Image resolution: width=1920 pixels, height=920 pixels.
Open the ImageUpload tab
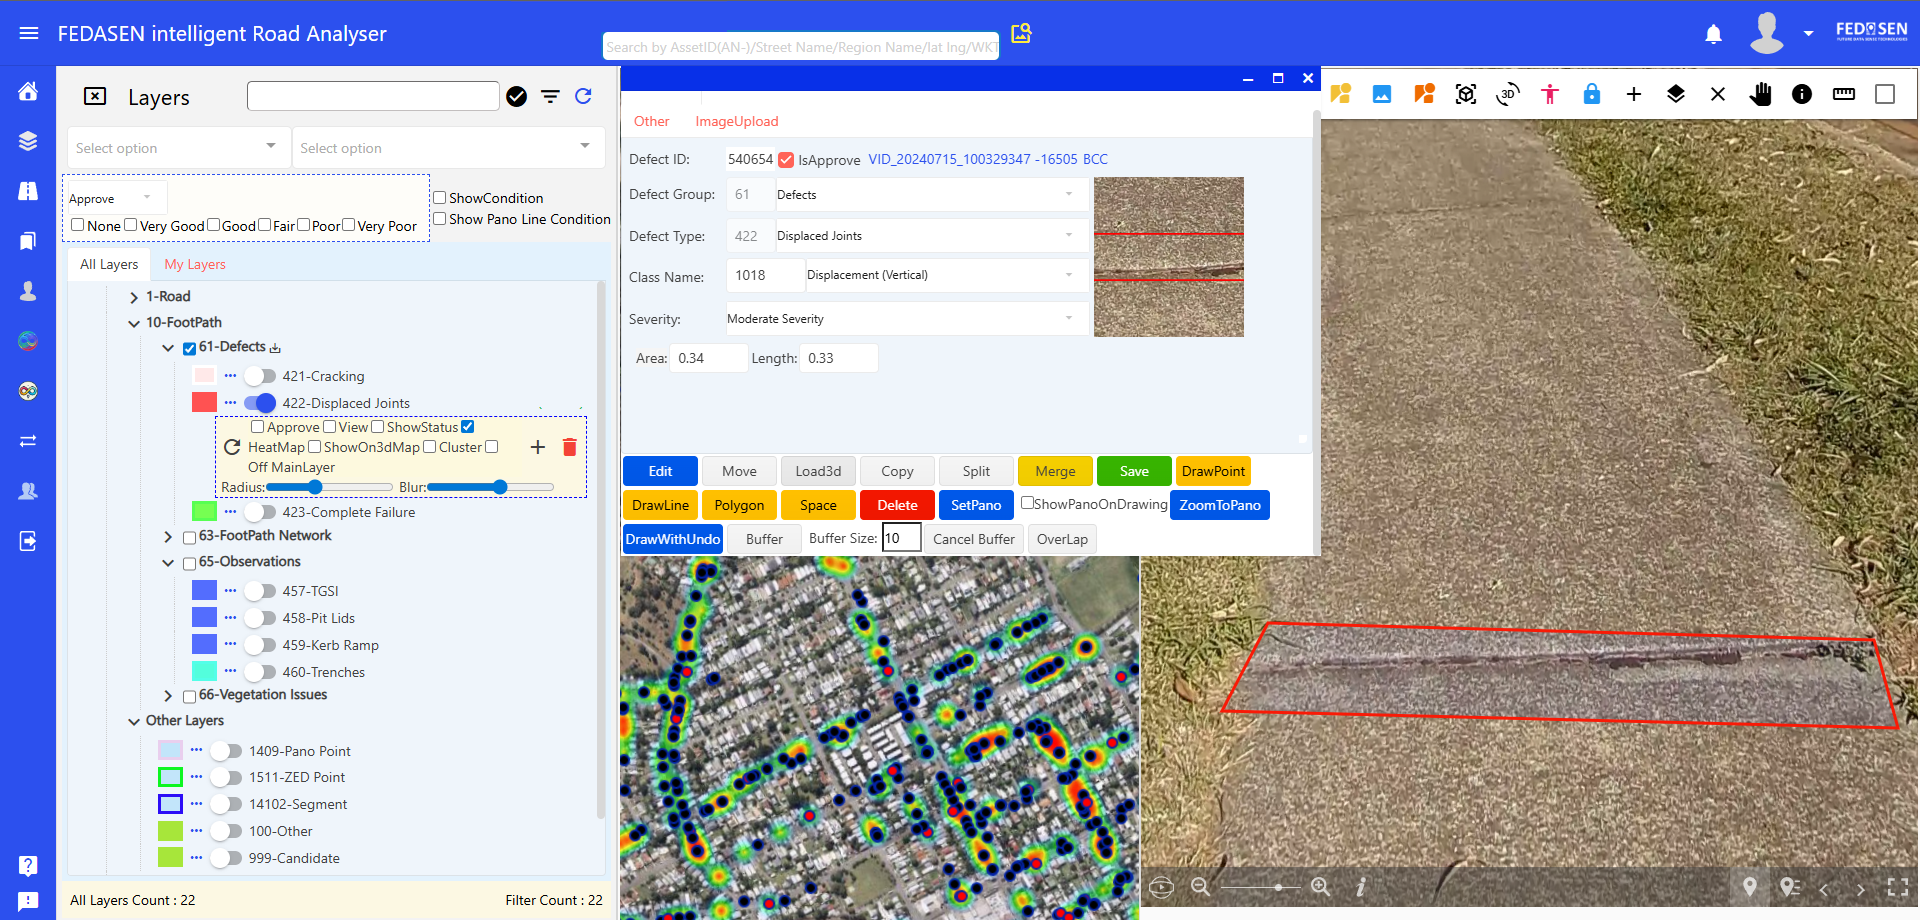pos(736,121)
